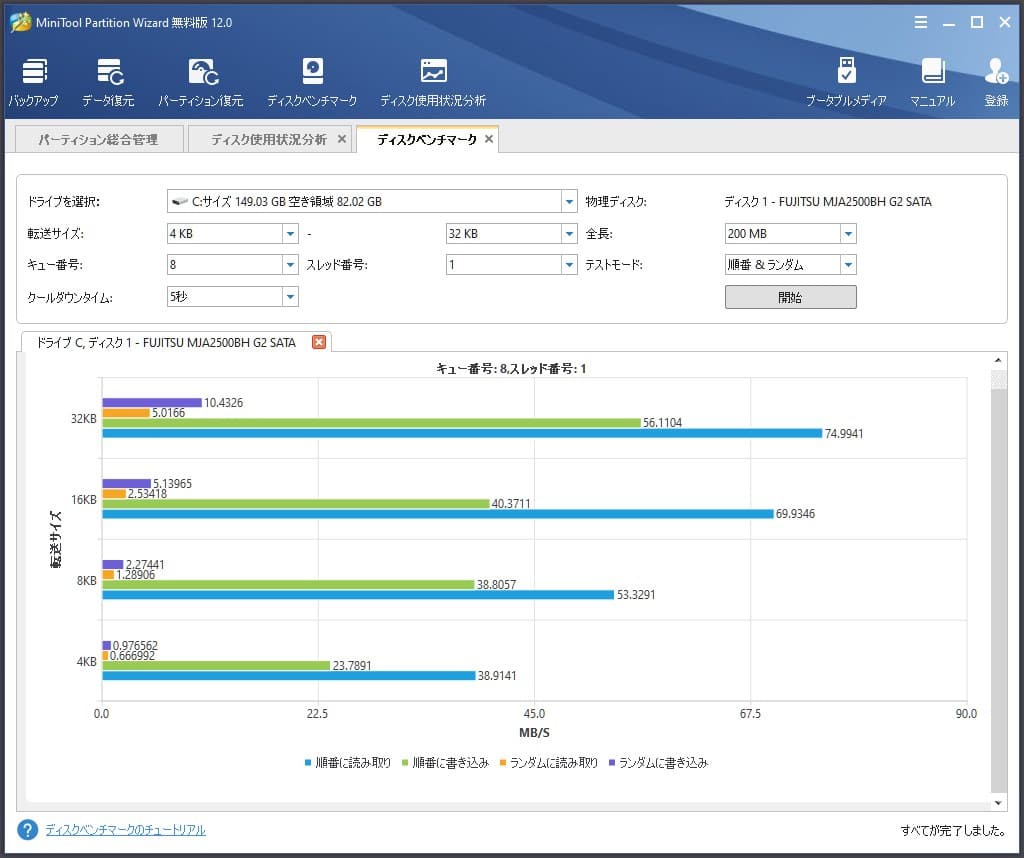Image resolution: width=1024 pixels, height=858 pixels.
Task: Click the 16KB blue bar 69.9346
Action: (438, 514)
